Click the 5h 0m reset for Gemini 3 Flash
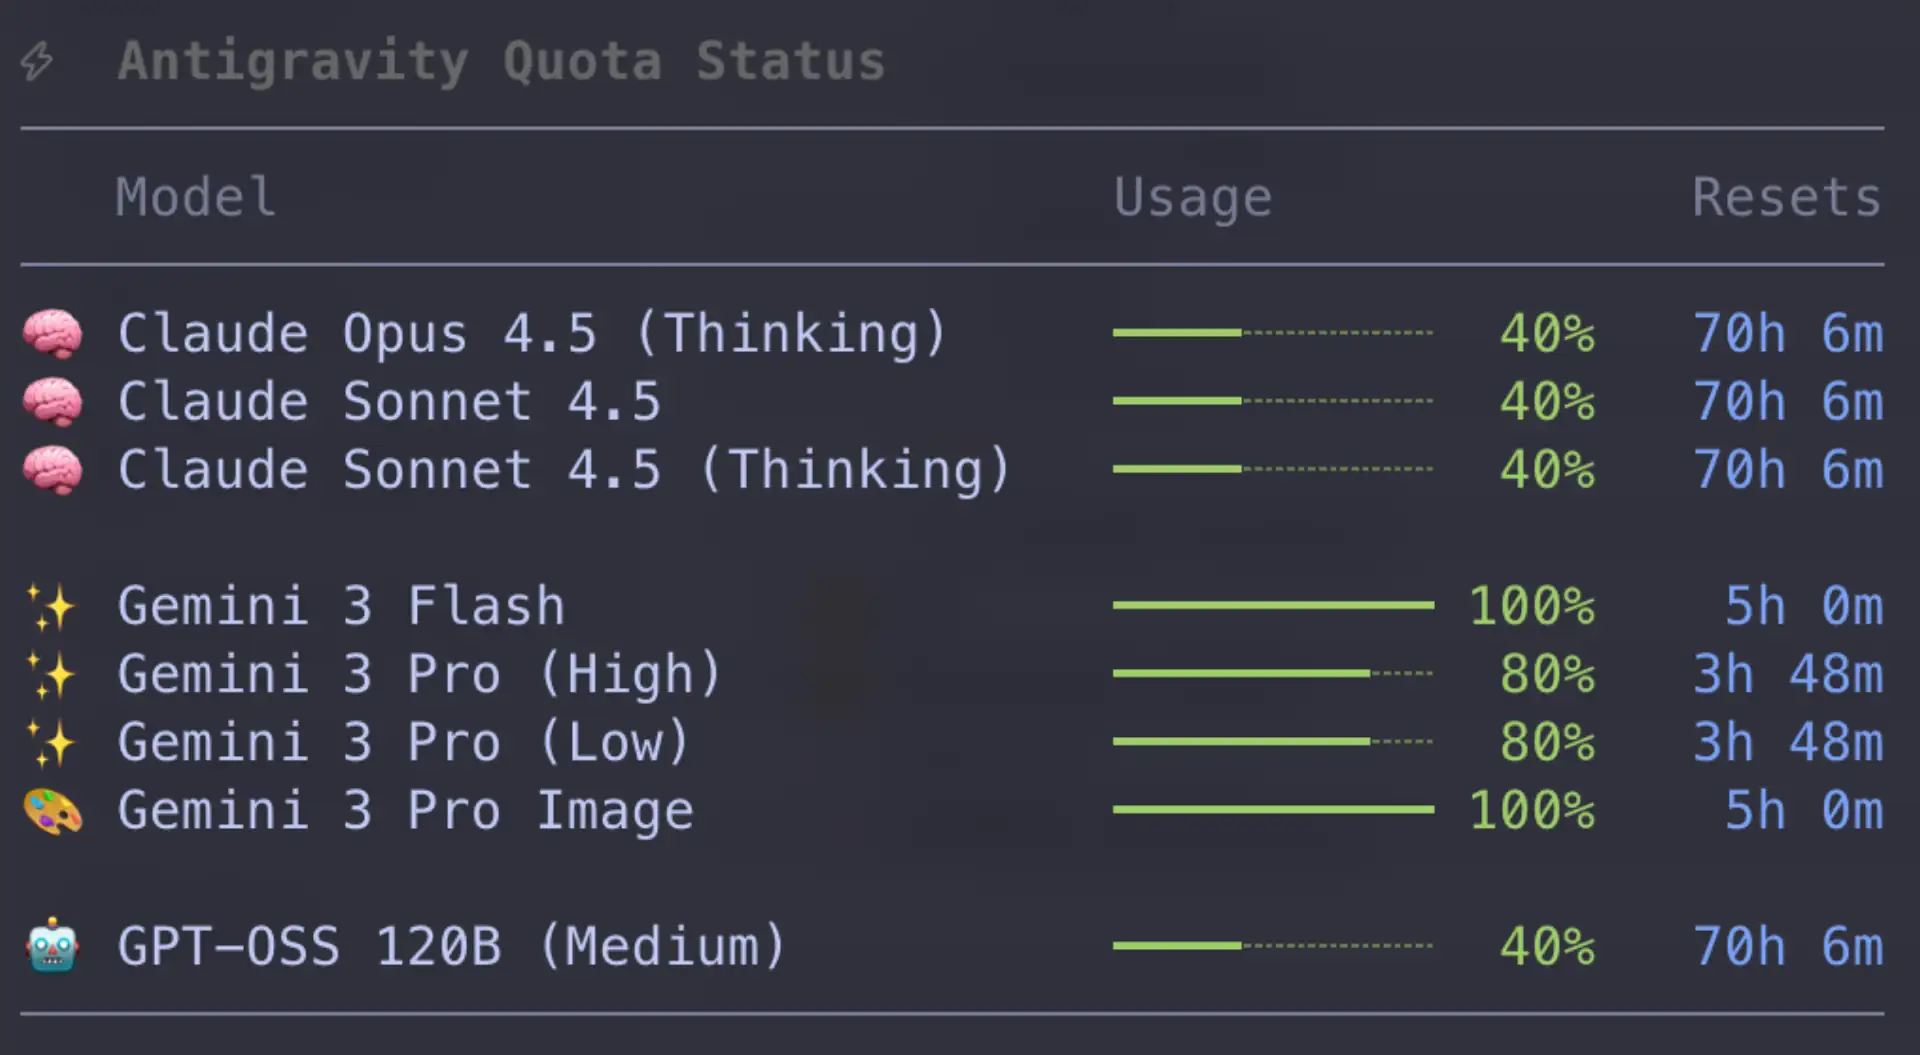Image resolution: width=1920 pixels, height=1055 pixels. click(1804, 606)
